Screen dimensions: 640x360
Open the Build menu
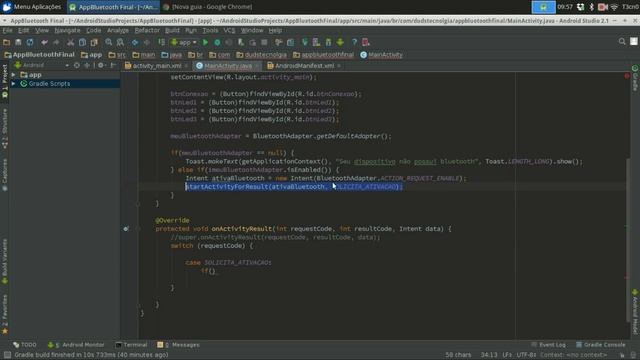point(172,31)
